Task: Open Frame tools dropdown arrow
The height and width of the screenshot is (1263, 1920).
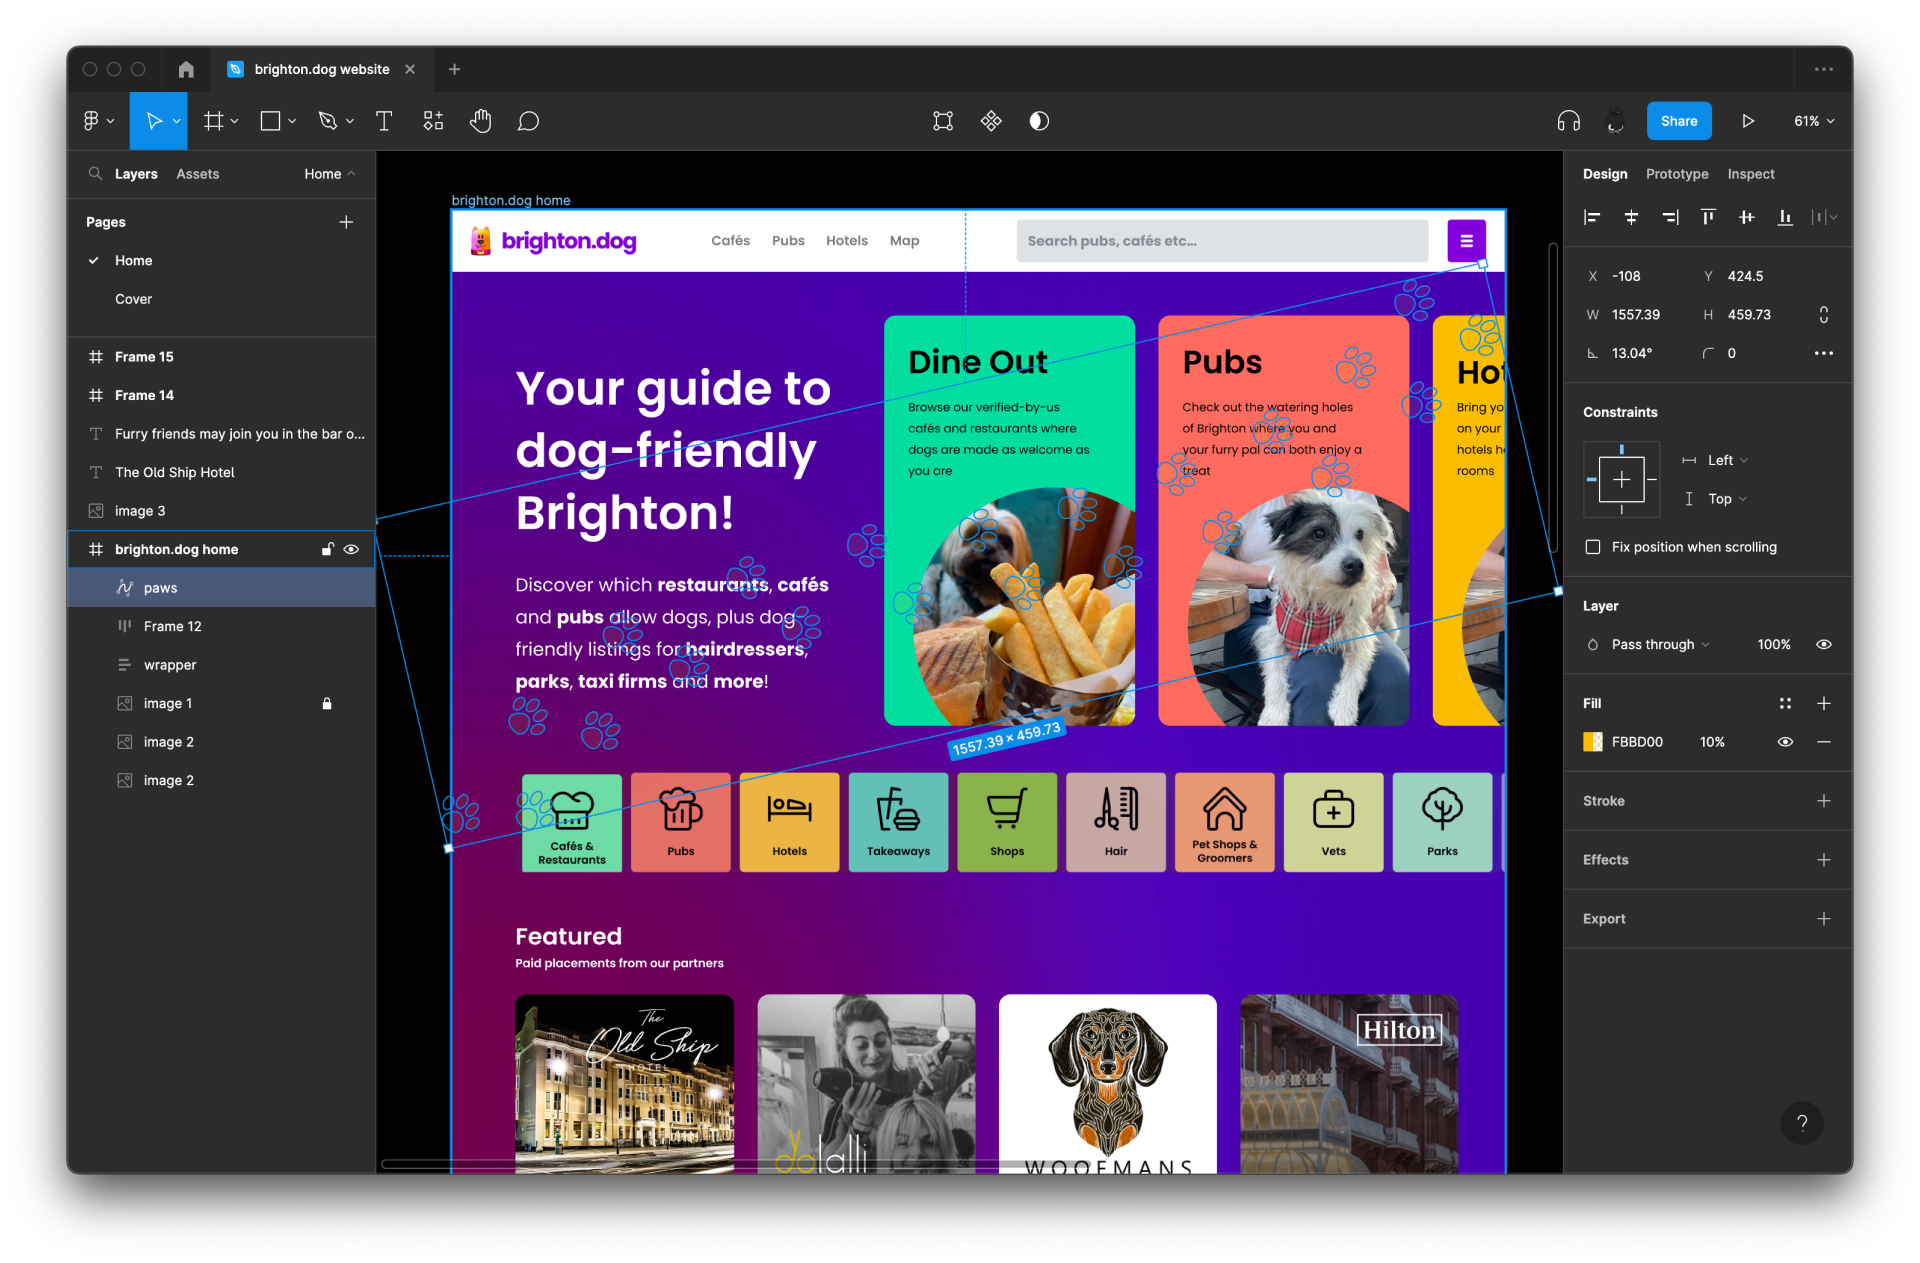Action: [x=235, y=122]
